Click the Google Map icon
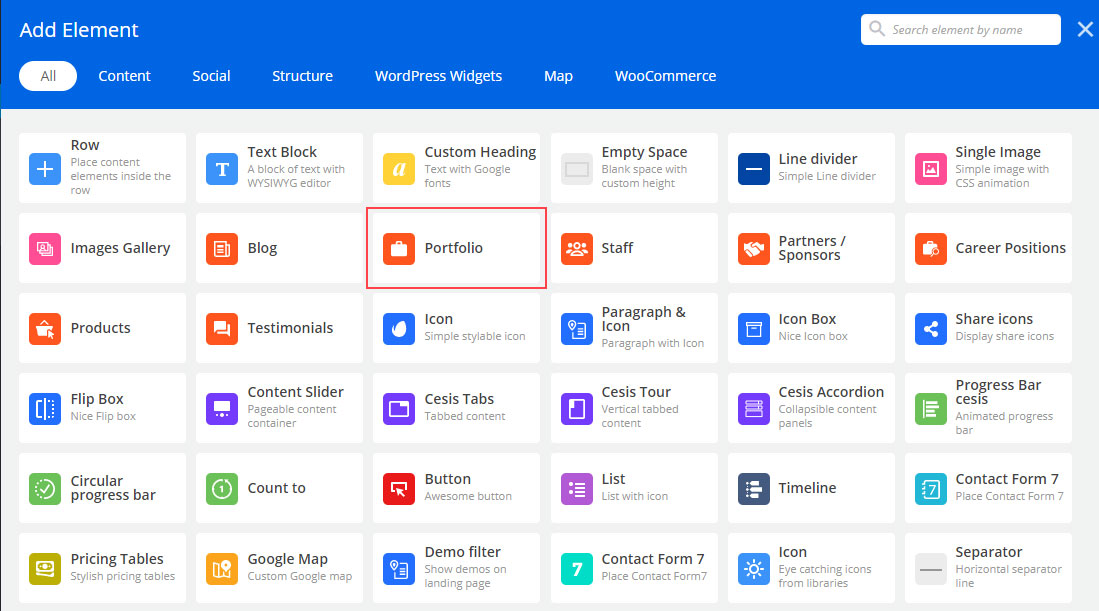 222,569
